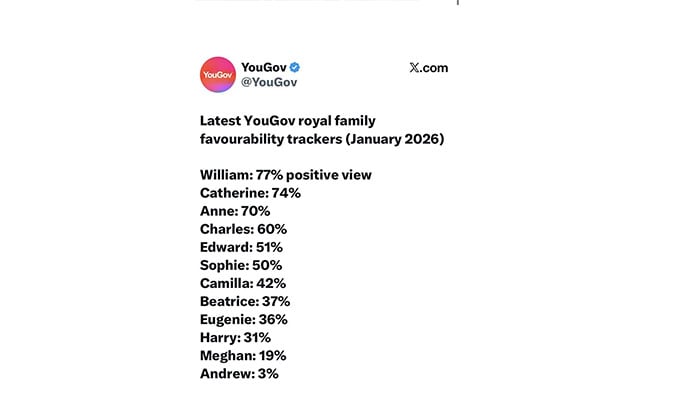Open the YouGov display name link
Image resolution: width=700 pixels, height=400 pixels.
pyautogui.click(x=263, y=67)
